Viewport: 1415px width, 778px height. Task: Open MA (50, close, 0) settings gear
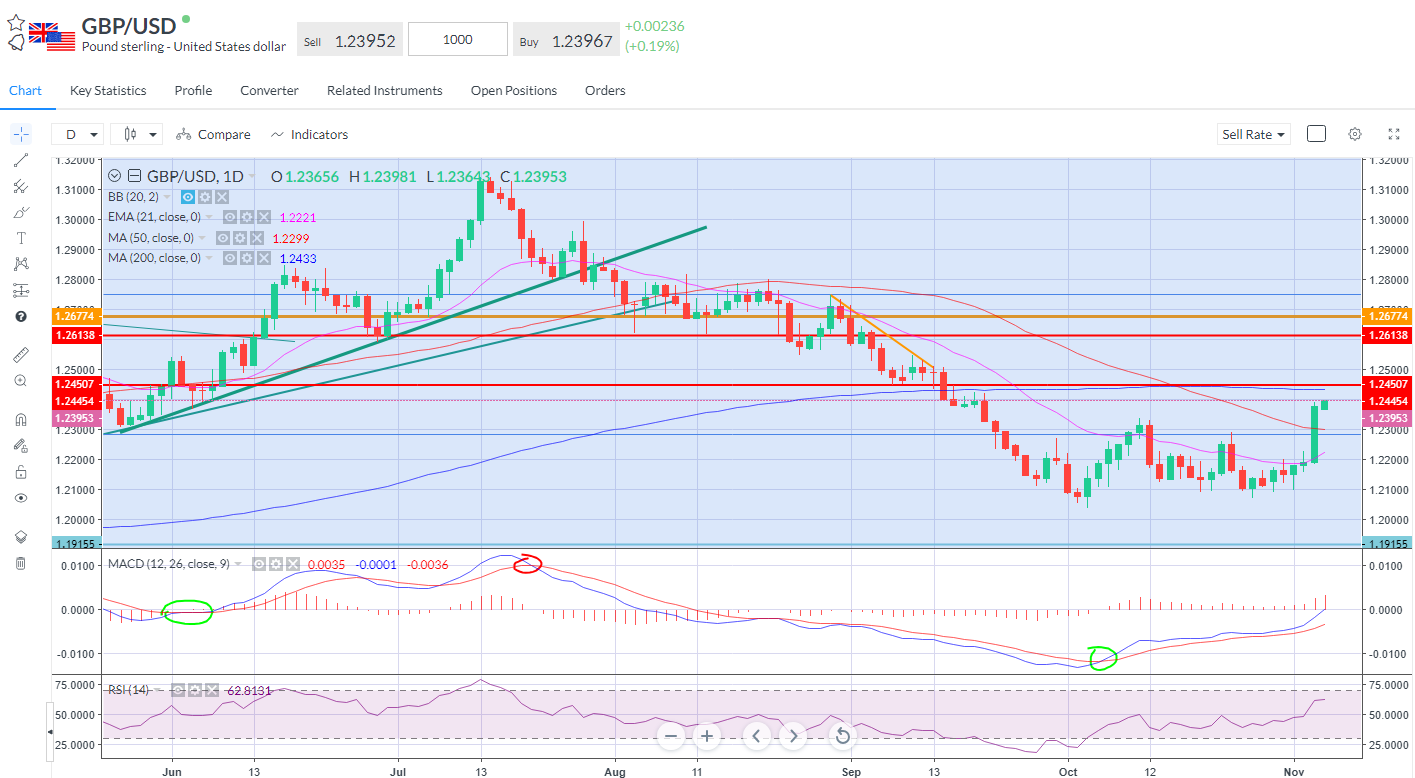[240, 238]
